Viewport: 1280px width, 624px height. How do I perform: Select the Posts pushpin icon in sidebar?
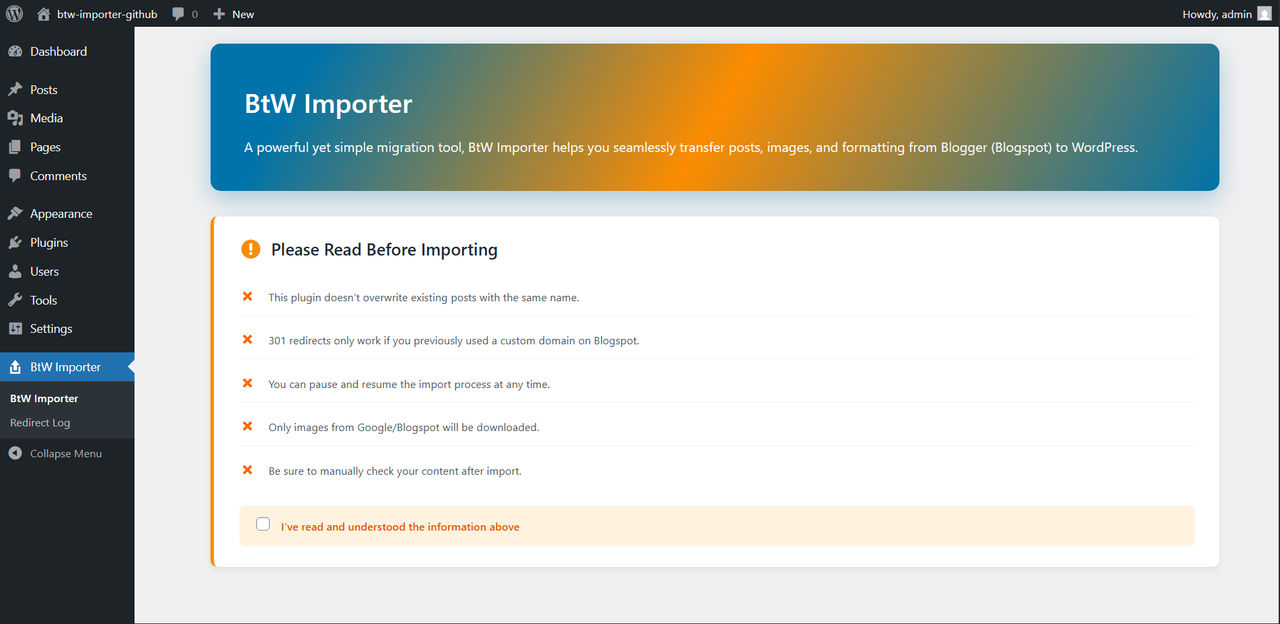tap(15, 89)
